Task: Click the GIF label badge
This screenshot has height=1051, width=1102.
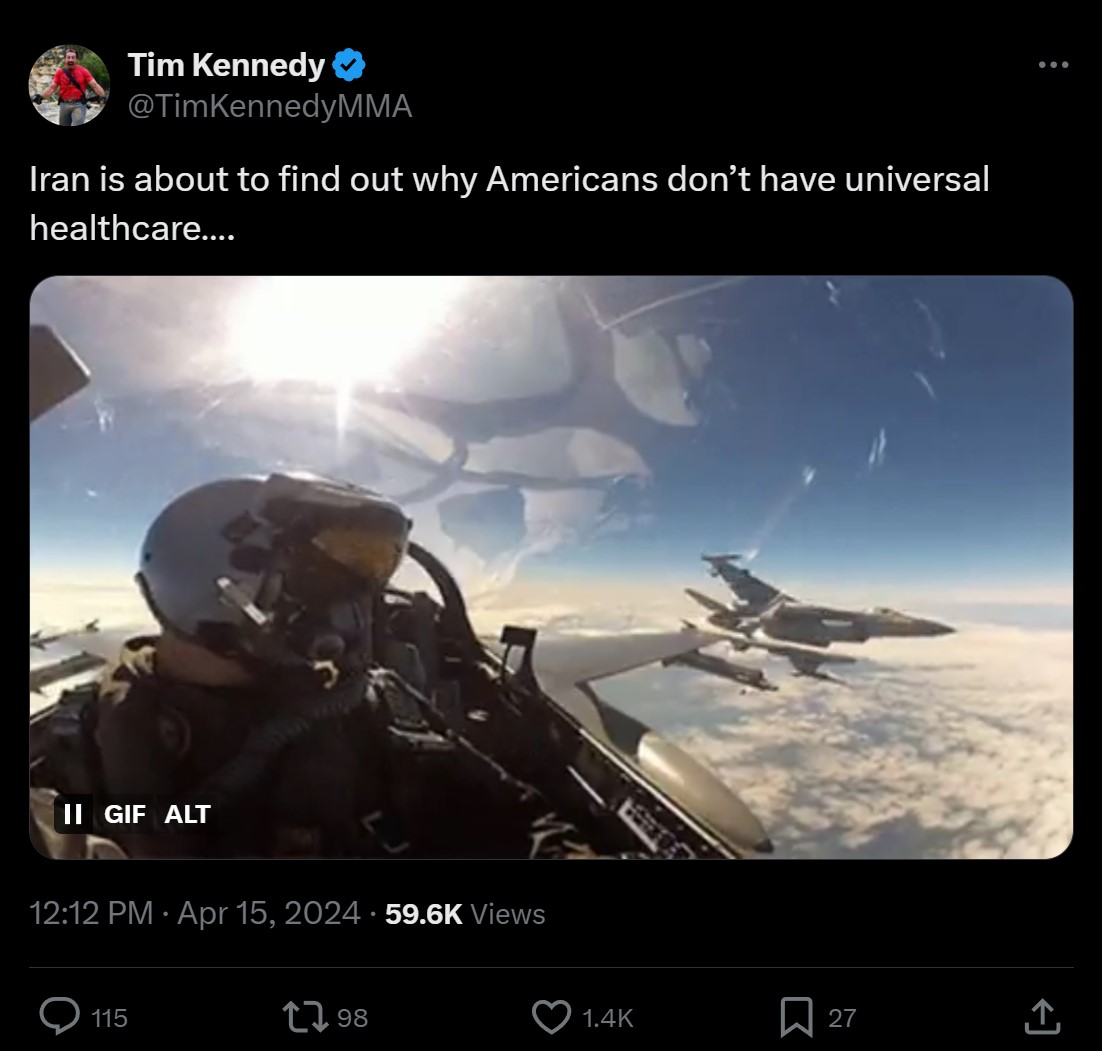Action: [x=124, y=814]
